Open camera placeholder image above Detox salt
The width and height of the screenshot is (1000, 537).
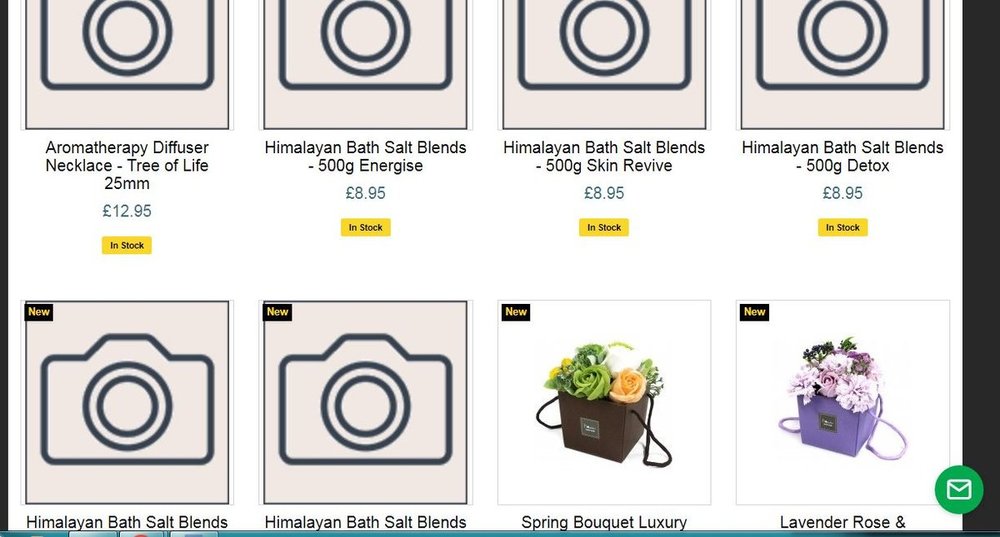pyautogui.click(x=842, y=64)
